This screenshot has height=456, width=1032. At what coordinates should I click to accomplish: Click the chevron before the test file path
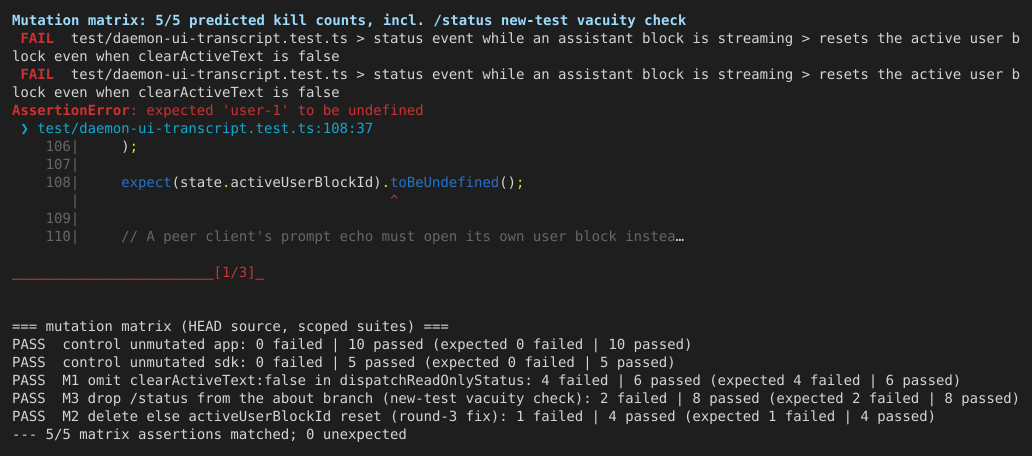coord(25,128)
